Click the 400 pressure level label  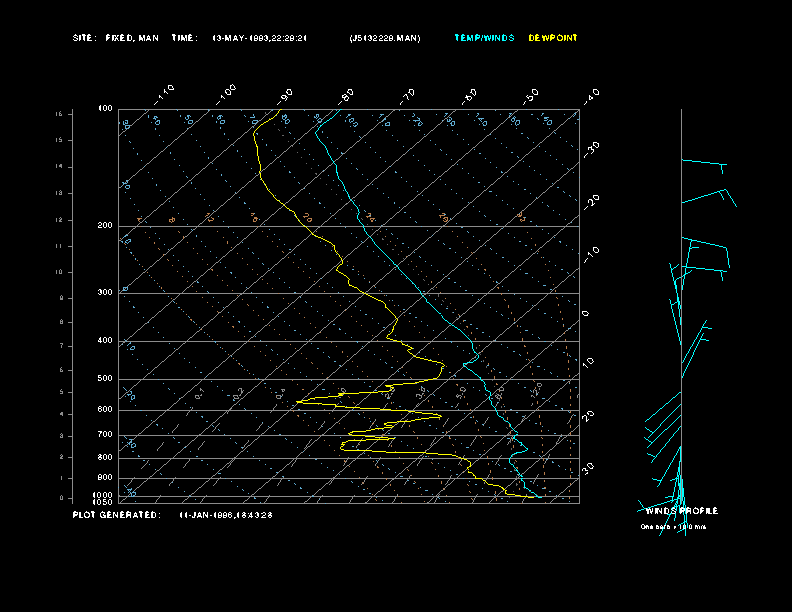click(x=105, y=340)
